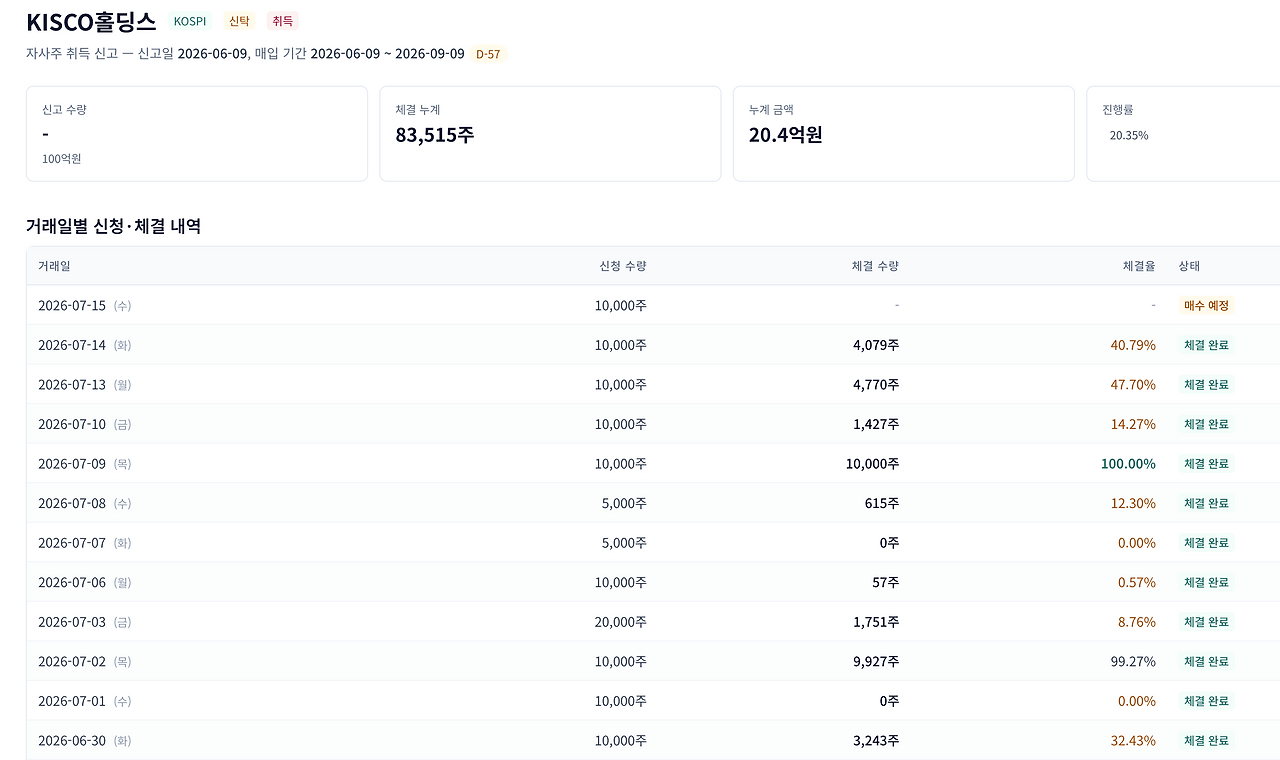Viewport: 1280px width, 760px height.
Task: Click the 32.43% execution rate
Action: 1133,740
